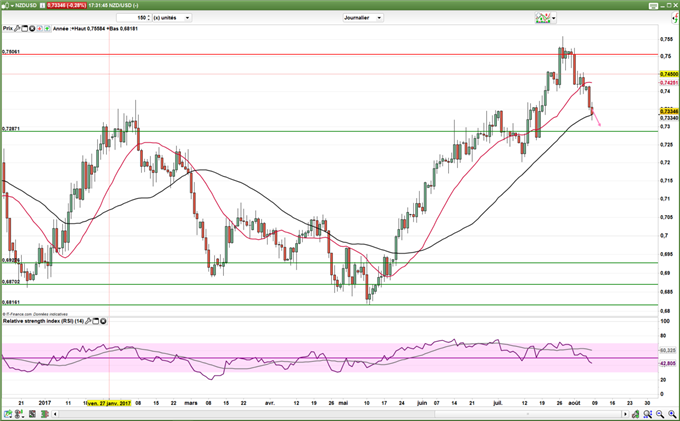Screen dimensions: 680x421
Task: Open the window link menu icon beside NZDUSD
Action: click(7, 5)
